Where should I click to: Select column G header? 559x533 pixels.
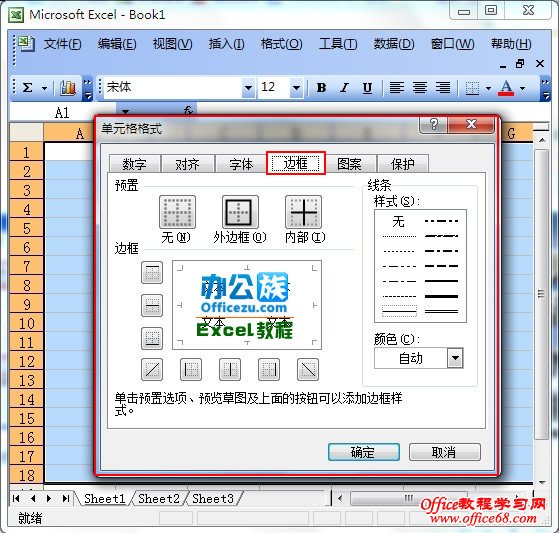coord(511,133)
